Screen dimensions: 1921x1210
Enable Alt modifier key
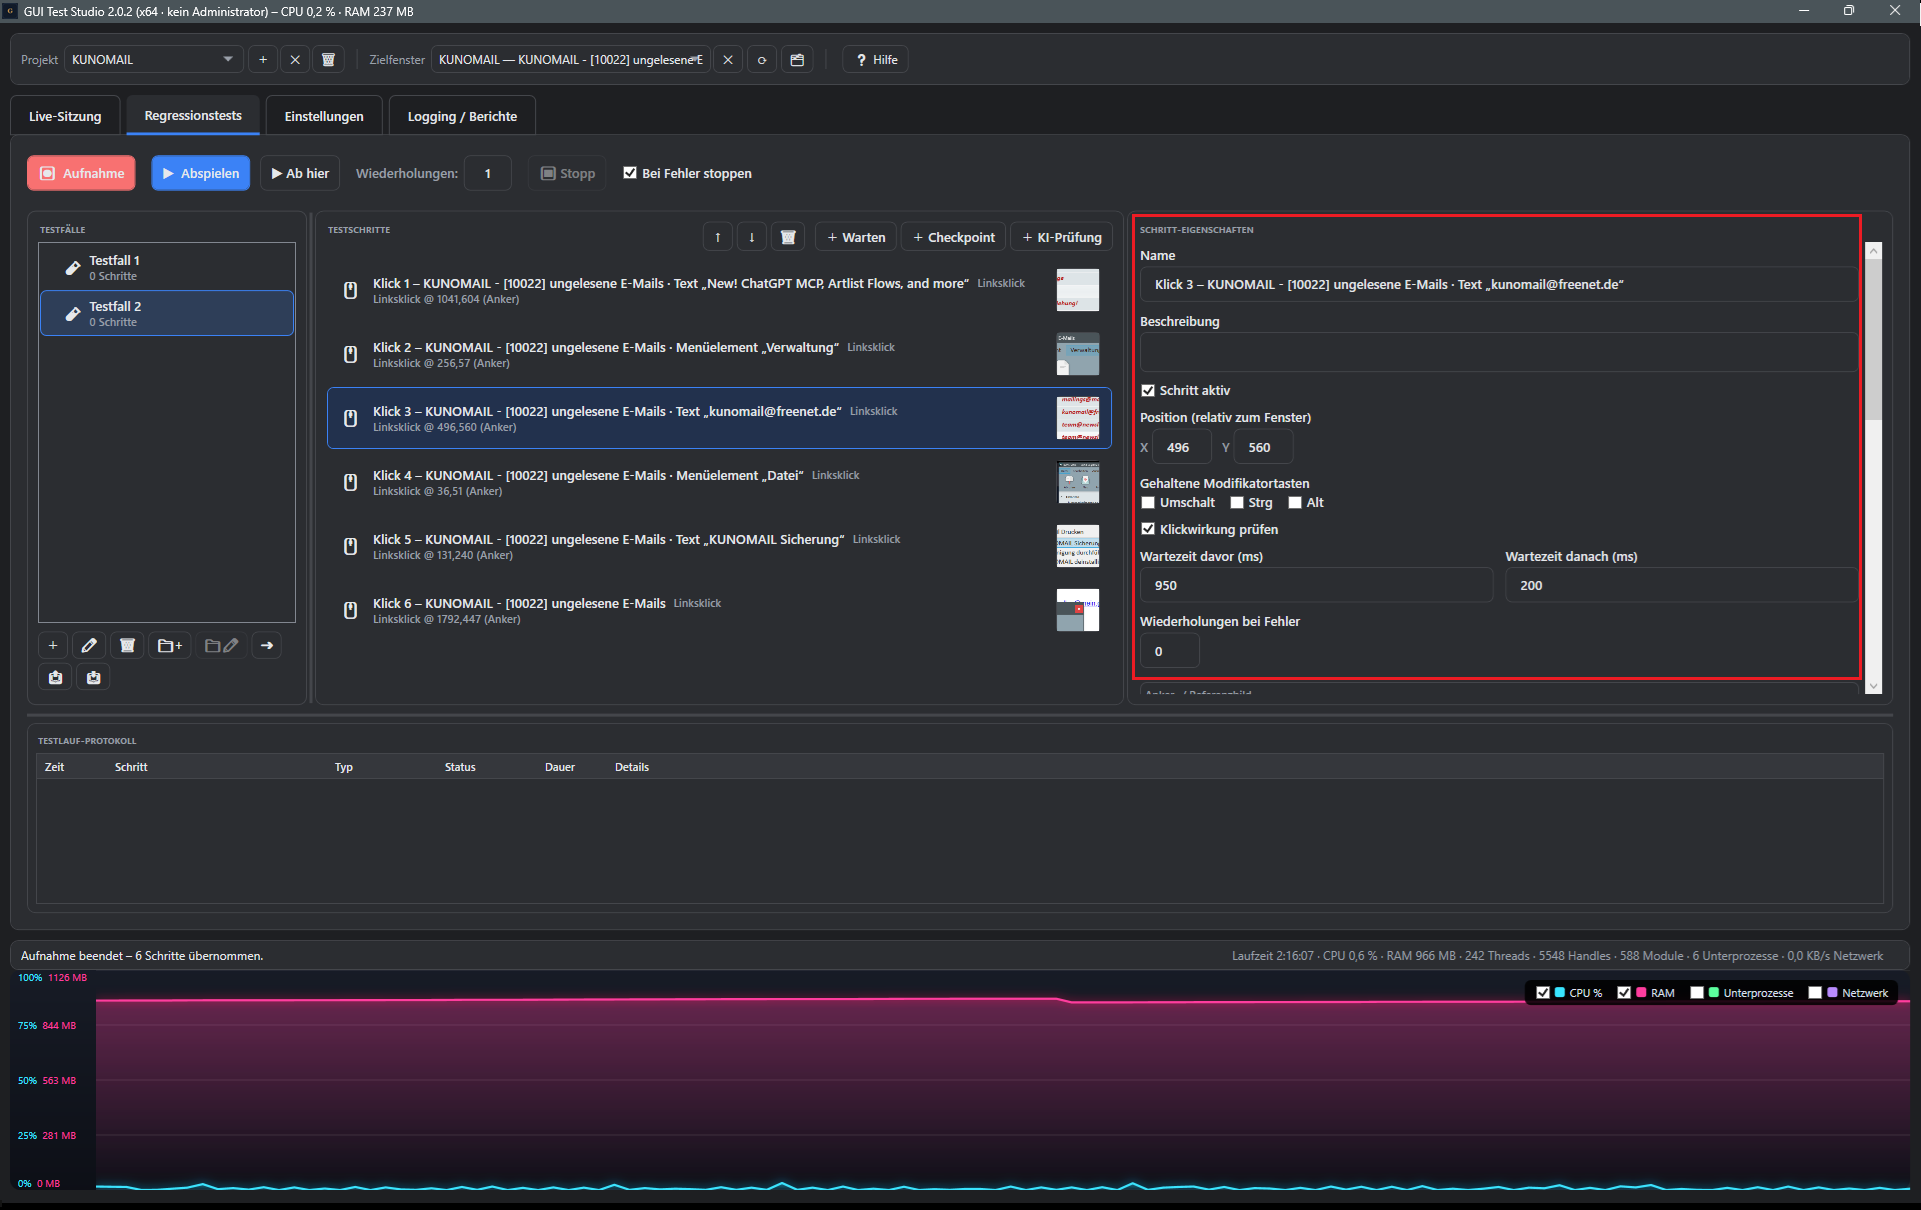1295,502
